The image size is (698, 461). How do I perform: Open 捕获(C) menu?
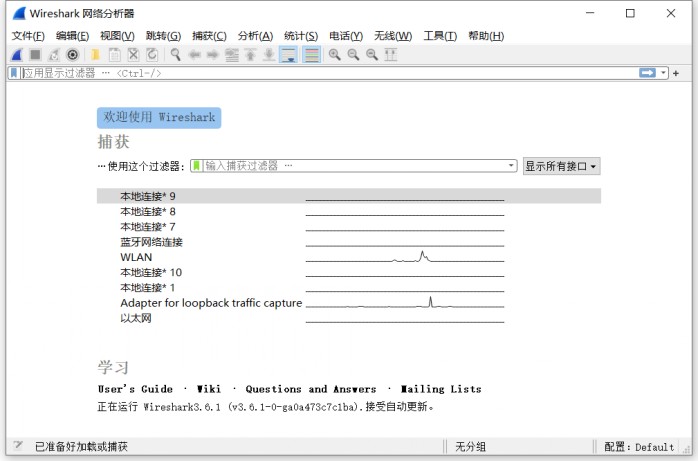pyautogui.click(x=209, y=36)
